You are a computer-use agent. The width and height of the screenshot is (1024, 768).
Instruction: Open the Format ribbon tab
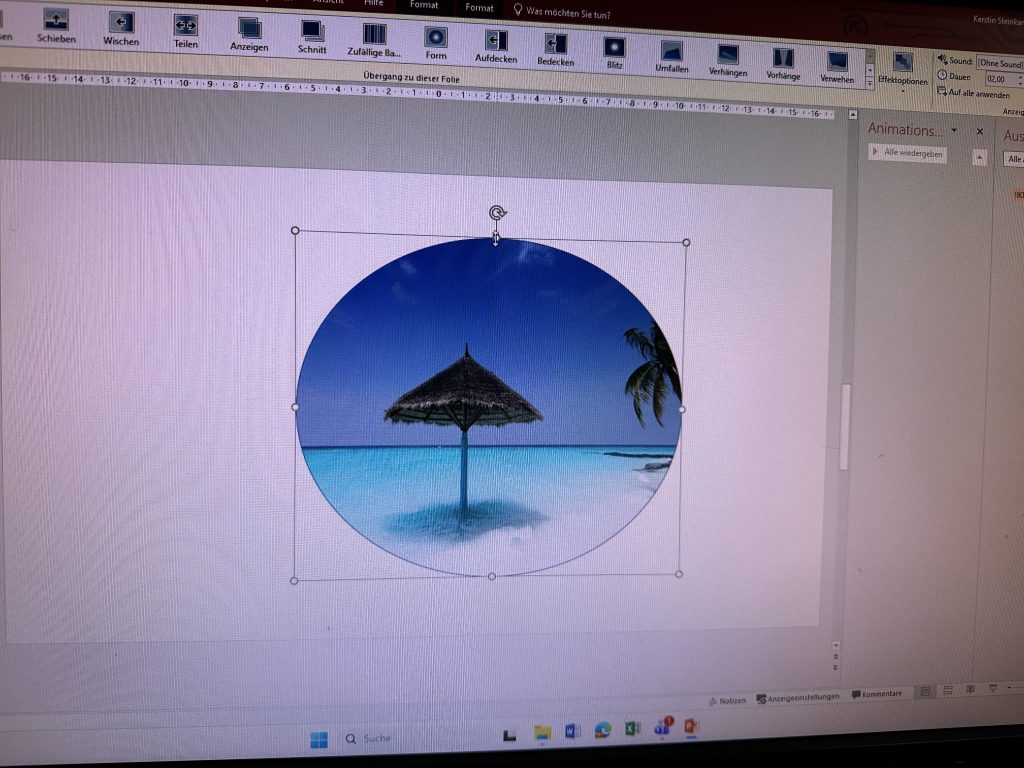(424, 6)
